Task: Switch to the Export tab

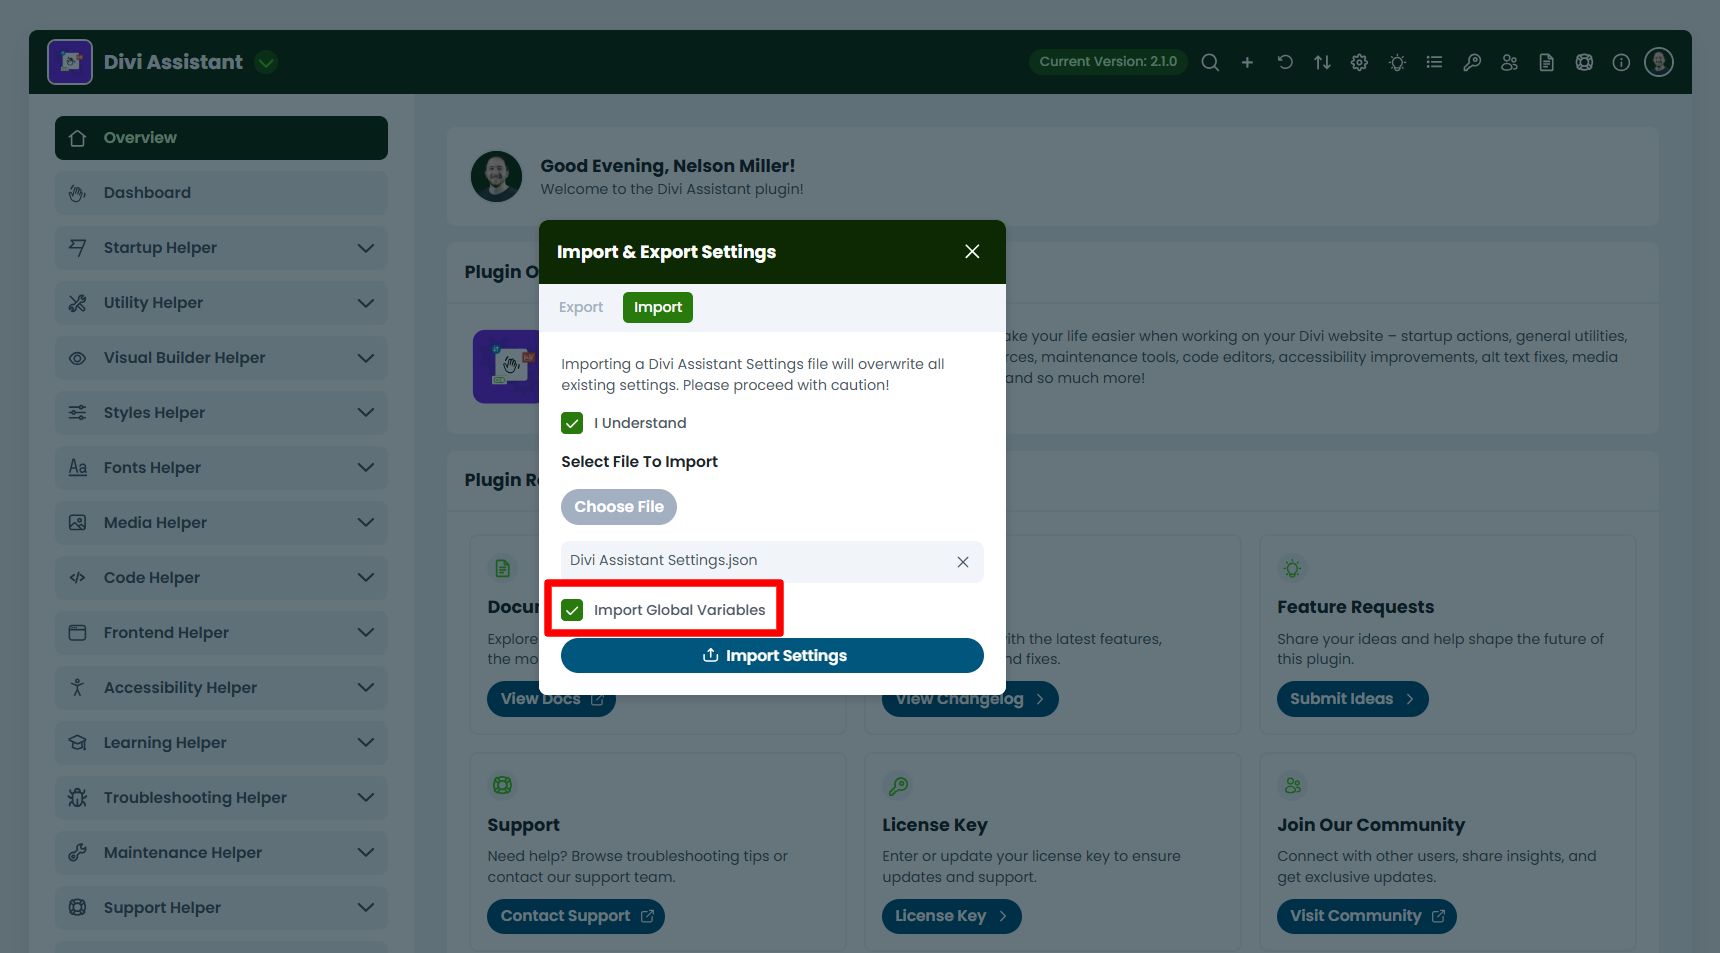Action: pos(581,308)
